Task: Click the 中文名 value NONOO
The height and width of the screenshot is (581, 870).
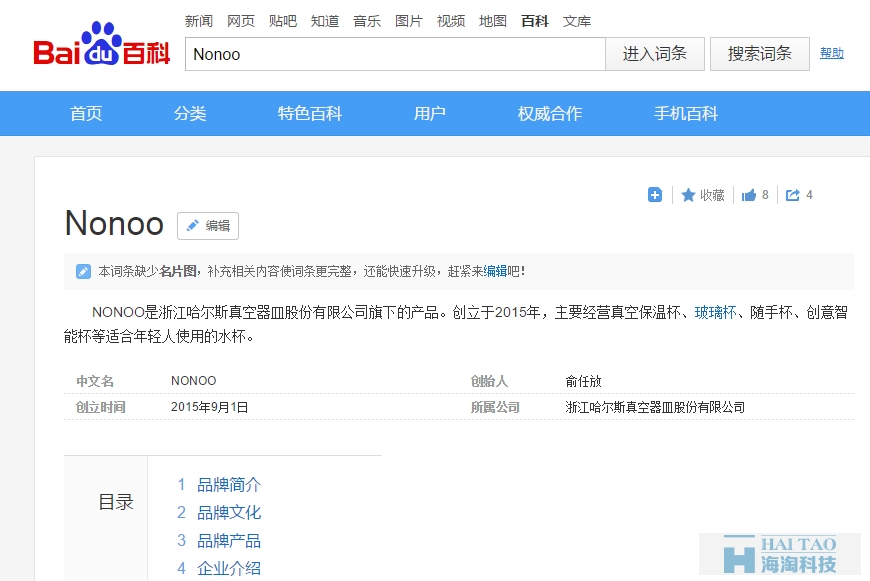Action: 194,381
